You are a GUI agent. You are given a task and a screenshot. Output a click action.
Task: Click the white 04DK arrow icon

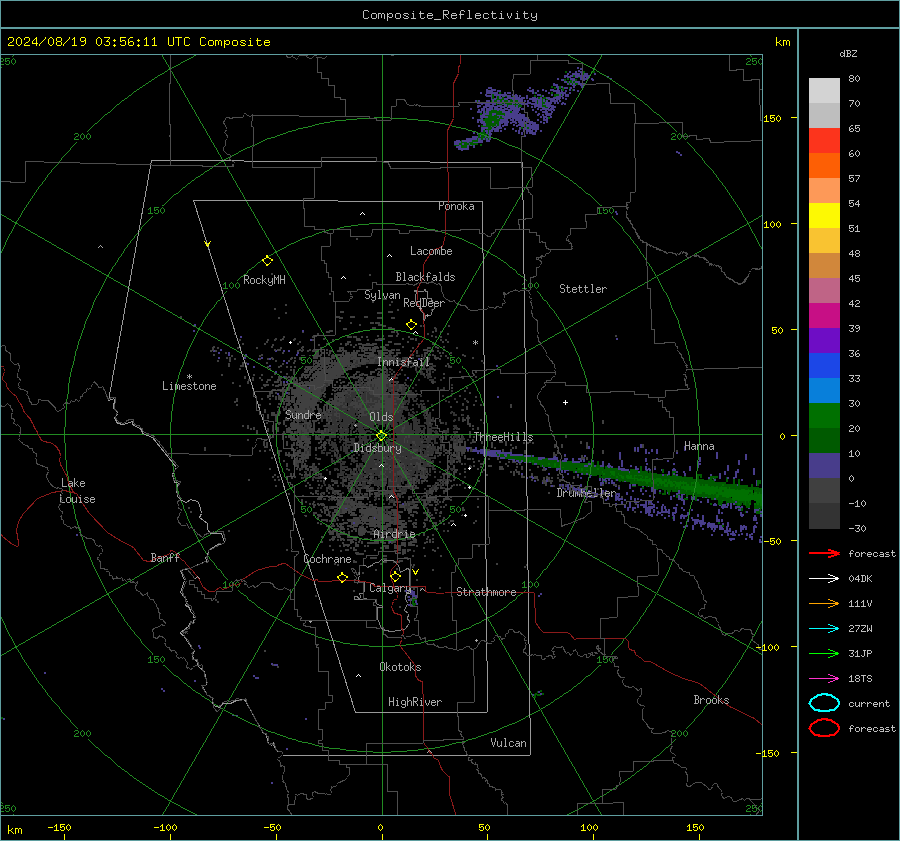pyautogui.click(x=824, y=579)
